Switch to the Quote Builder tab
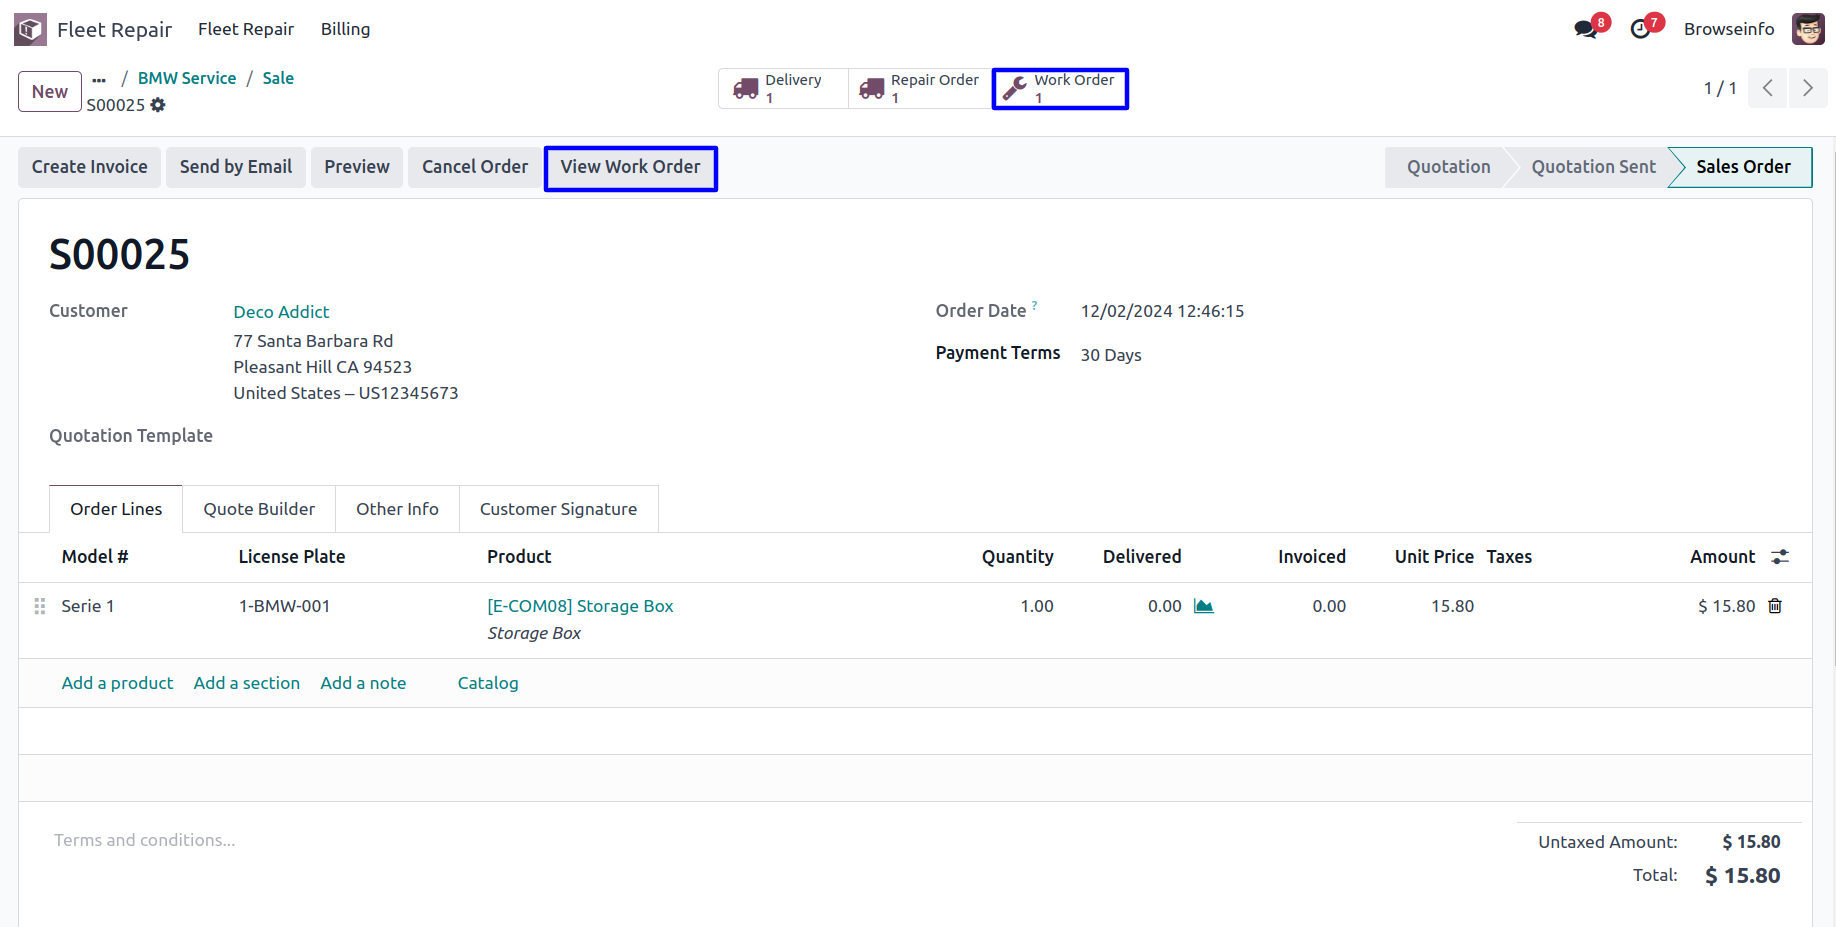The height and width of the screenshot is (927, 1836). (x=259, y=509)
